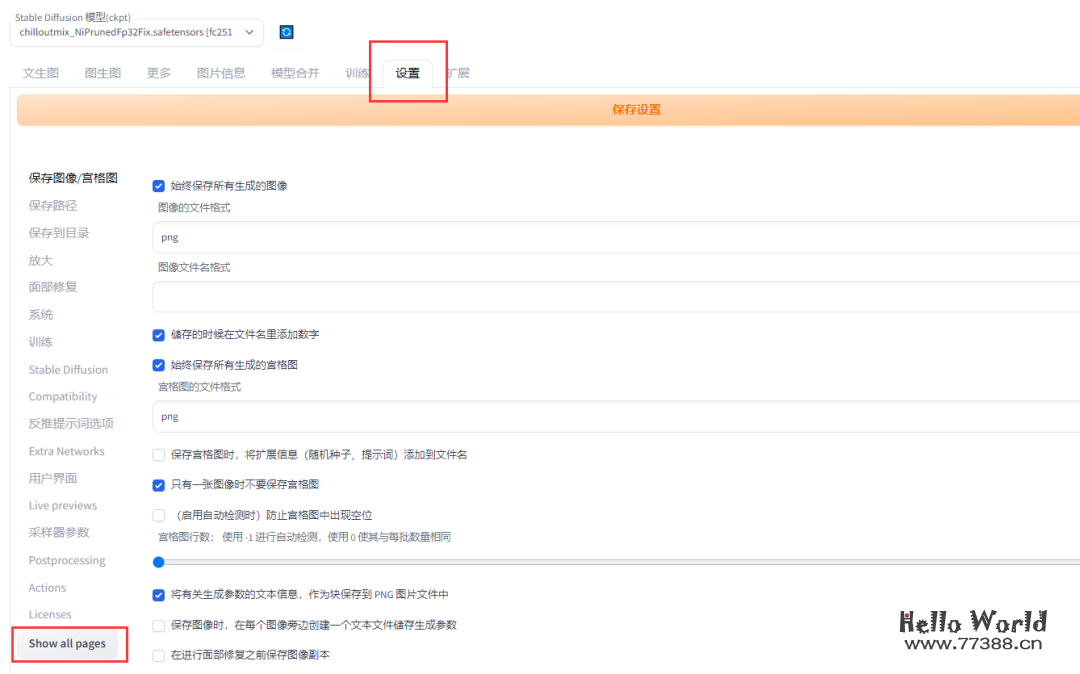Open 用户界面 settings section
Image resolution: width=1080 pixels, height=674 pixels.
tap(53, 478)
